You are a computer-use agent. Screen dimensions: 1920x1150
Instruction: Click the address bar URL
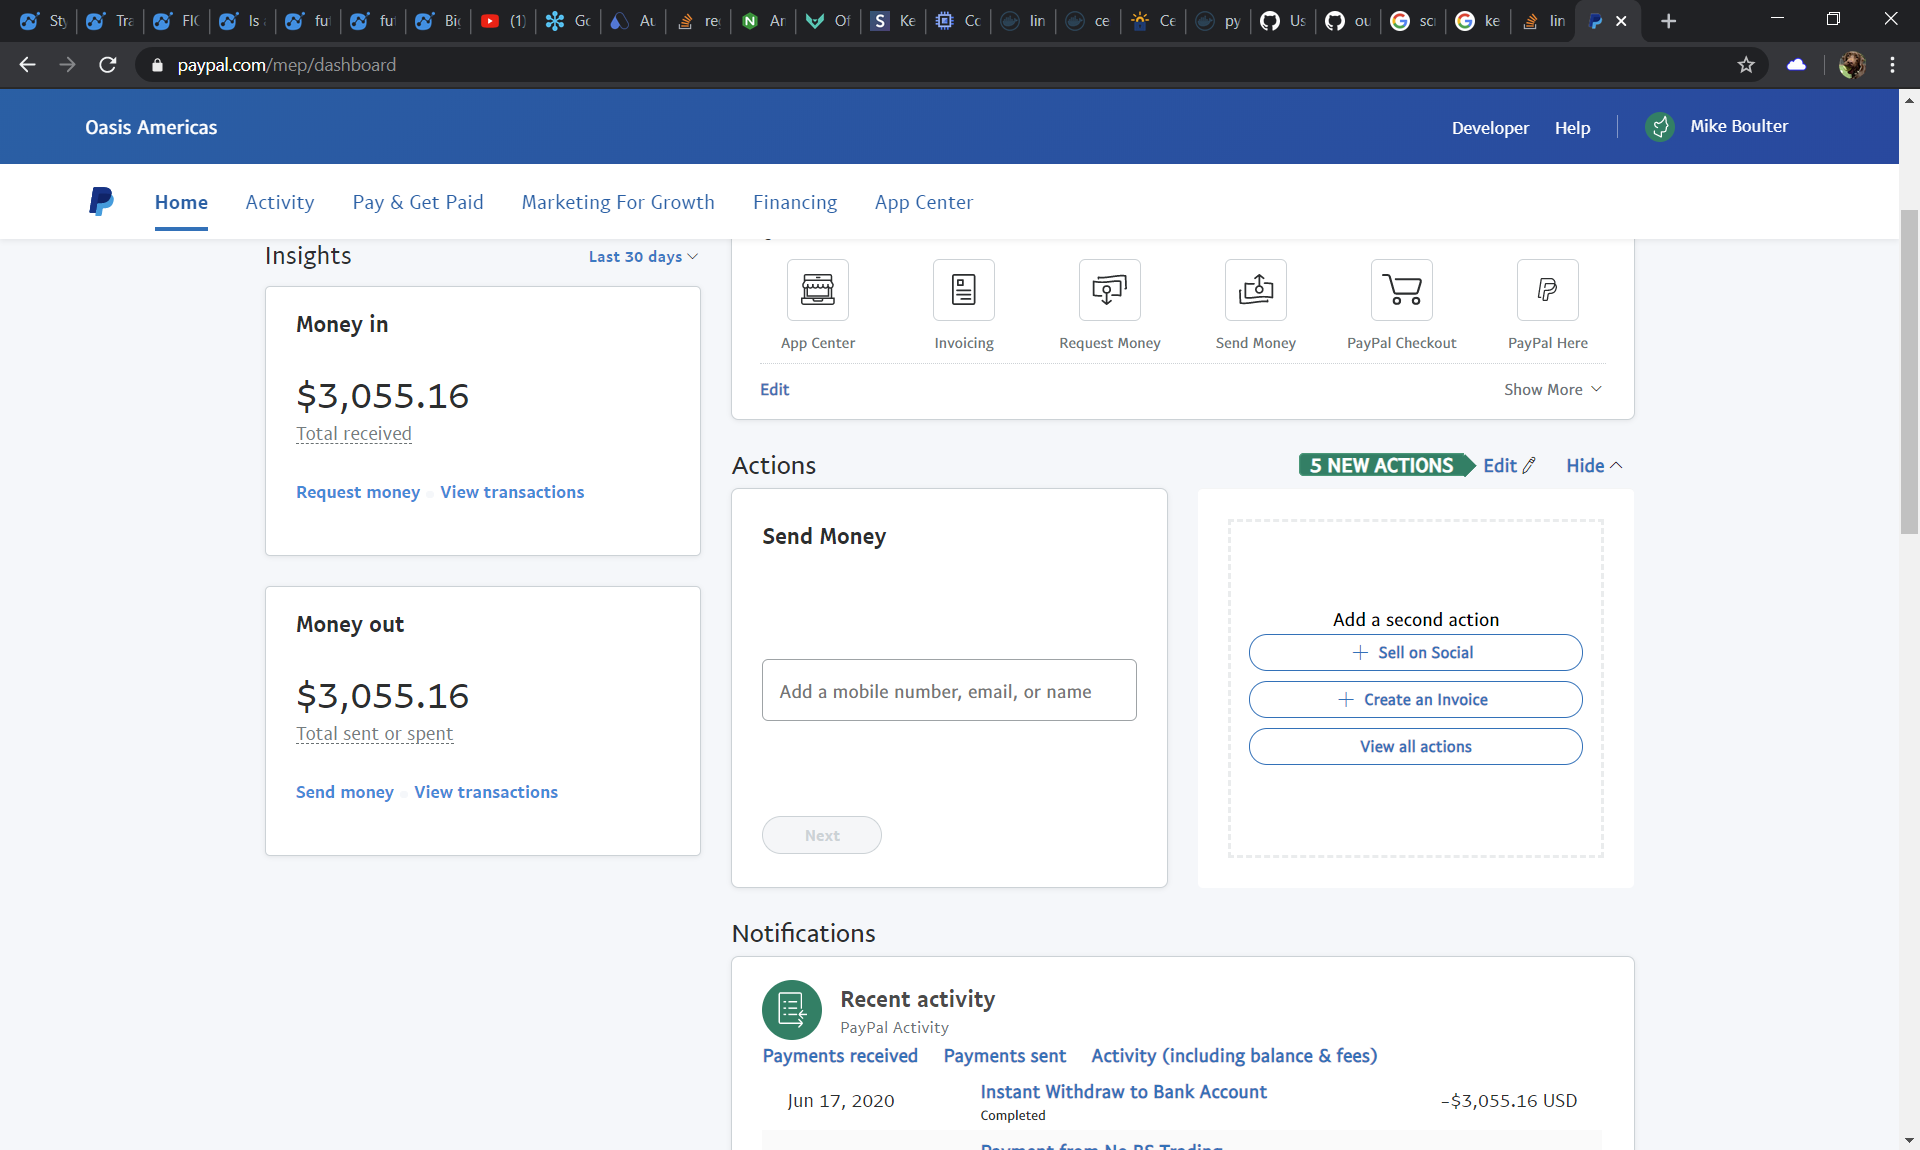[x=286, y=65]
